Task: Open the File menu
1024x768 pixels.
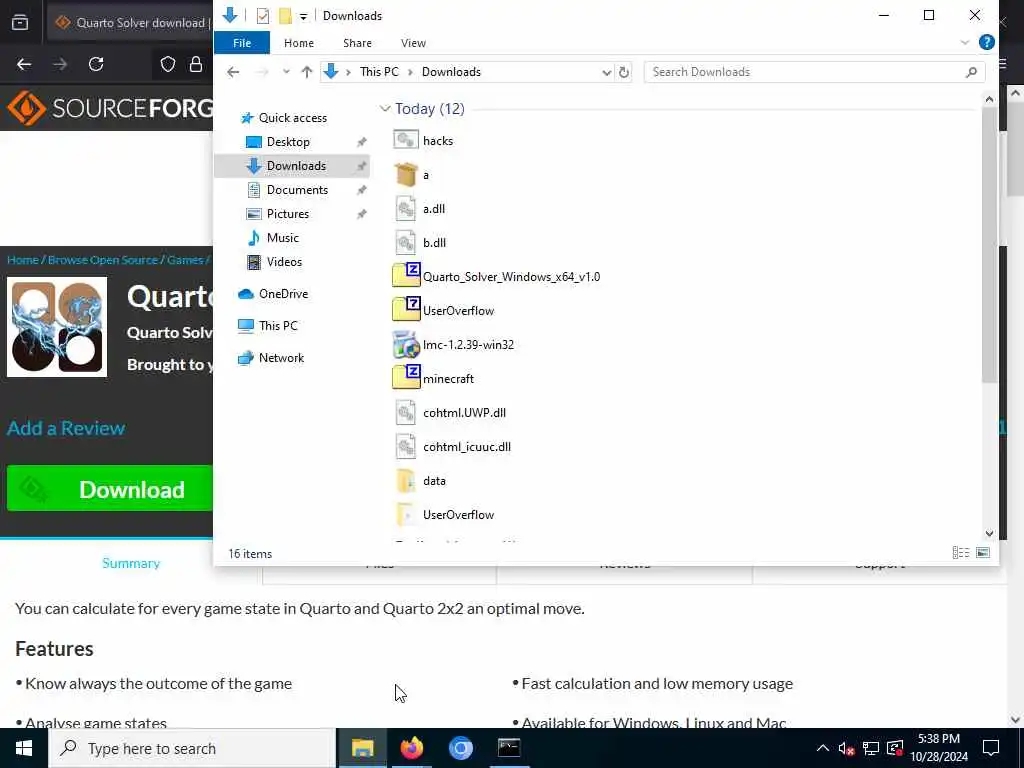Action: click(242, 42)
